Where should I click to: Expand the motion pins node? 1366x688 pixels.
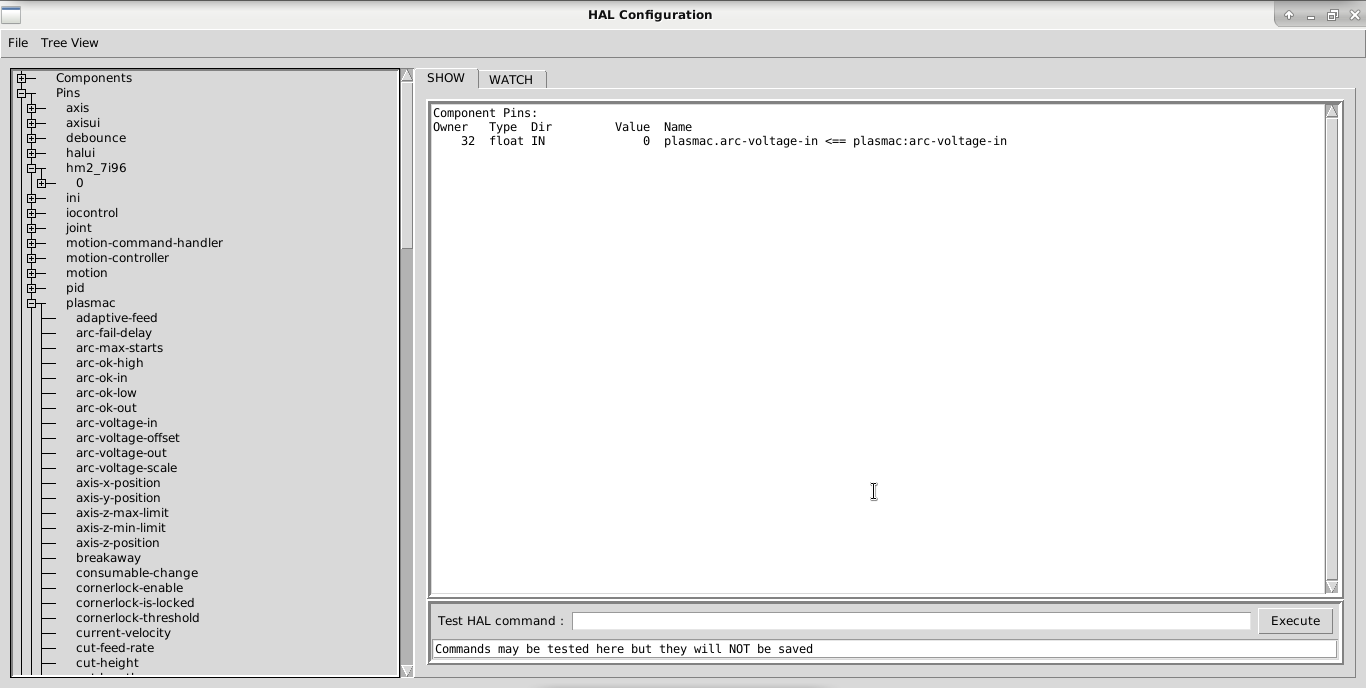pos(32,273)
